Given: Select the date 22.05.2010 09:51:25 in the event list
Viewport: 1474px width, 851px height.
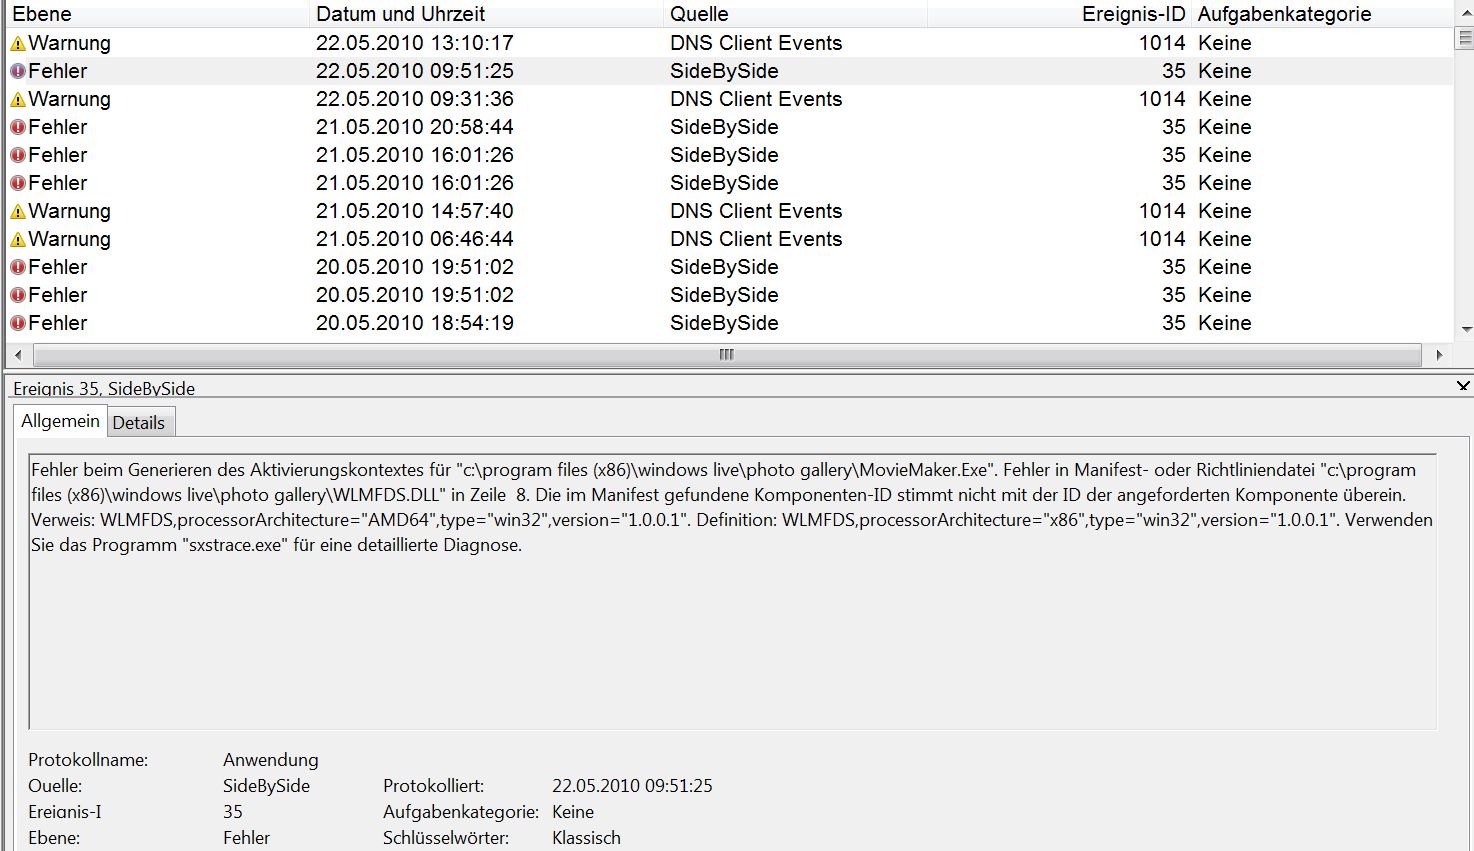Looking at the screenshot, I should click(x=415, y=71).
